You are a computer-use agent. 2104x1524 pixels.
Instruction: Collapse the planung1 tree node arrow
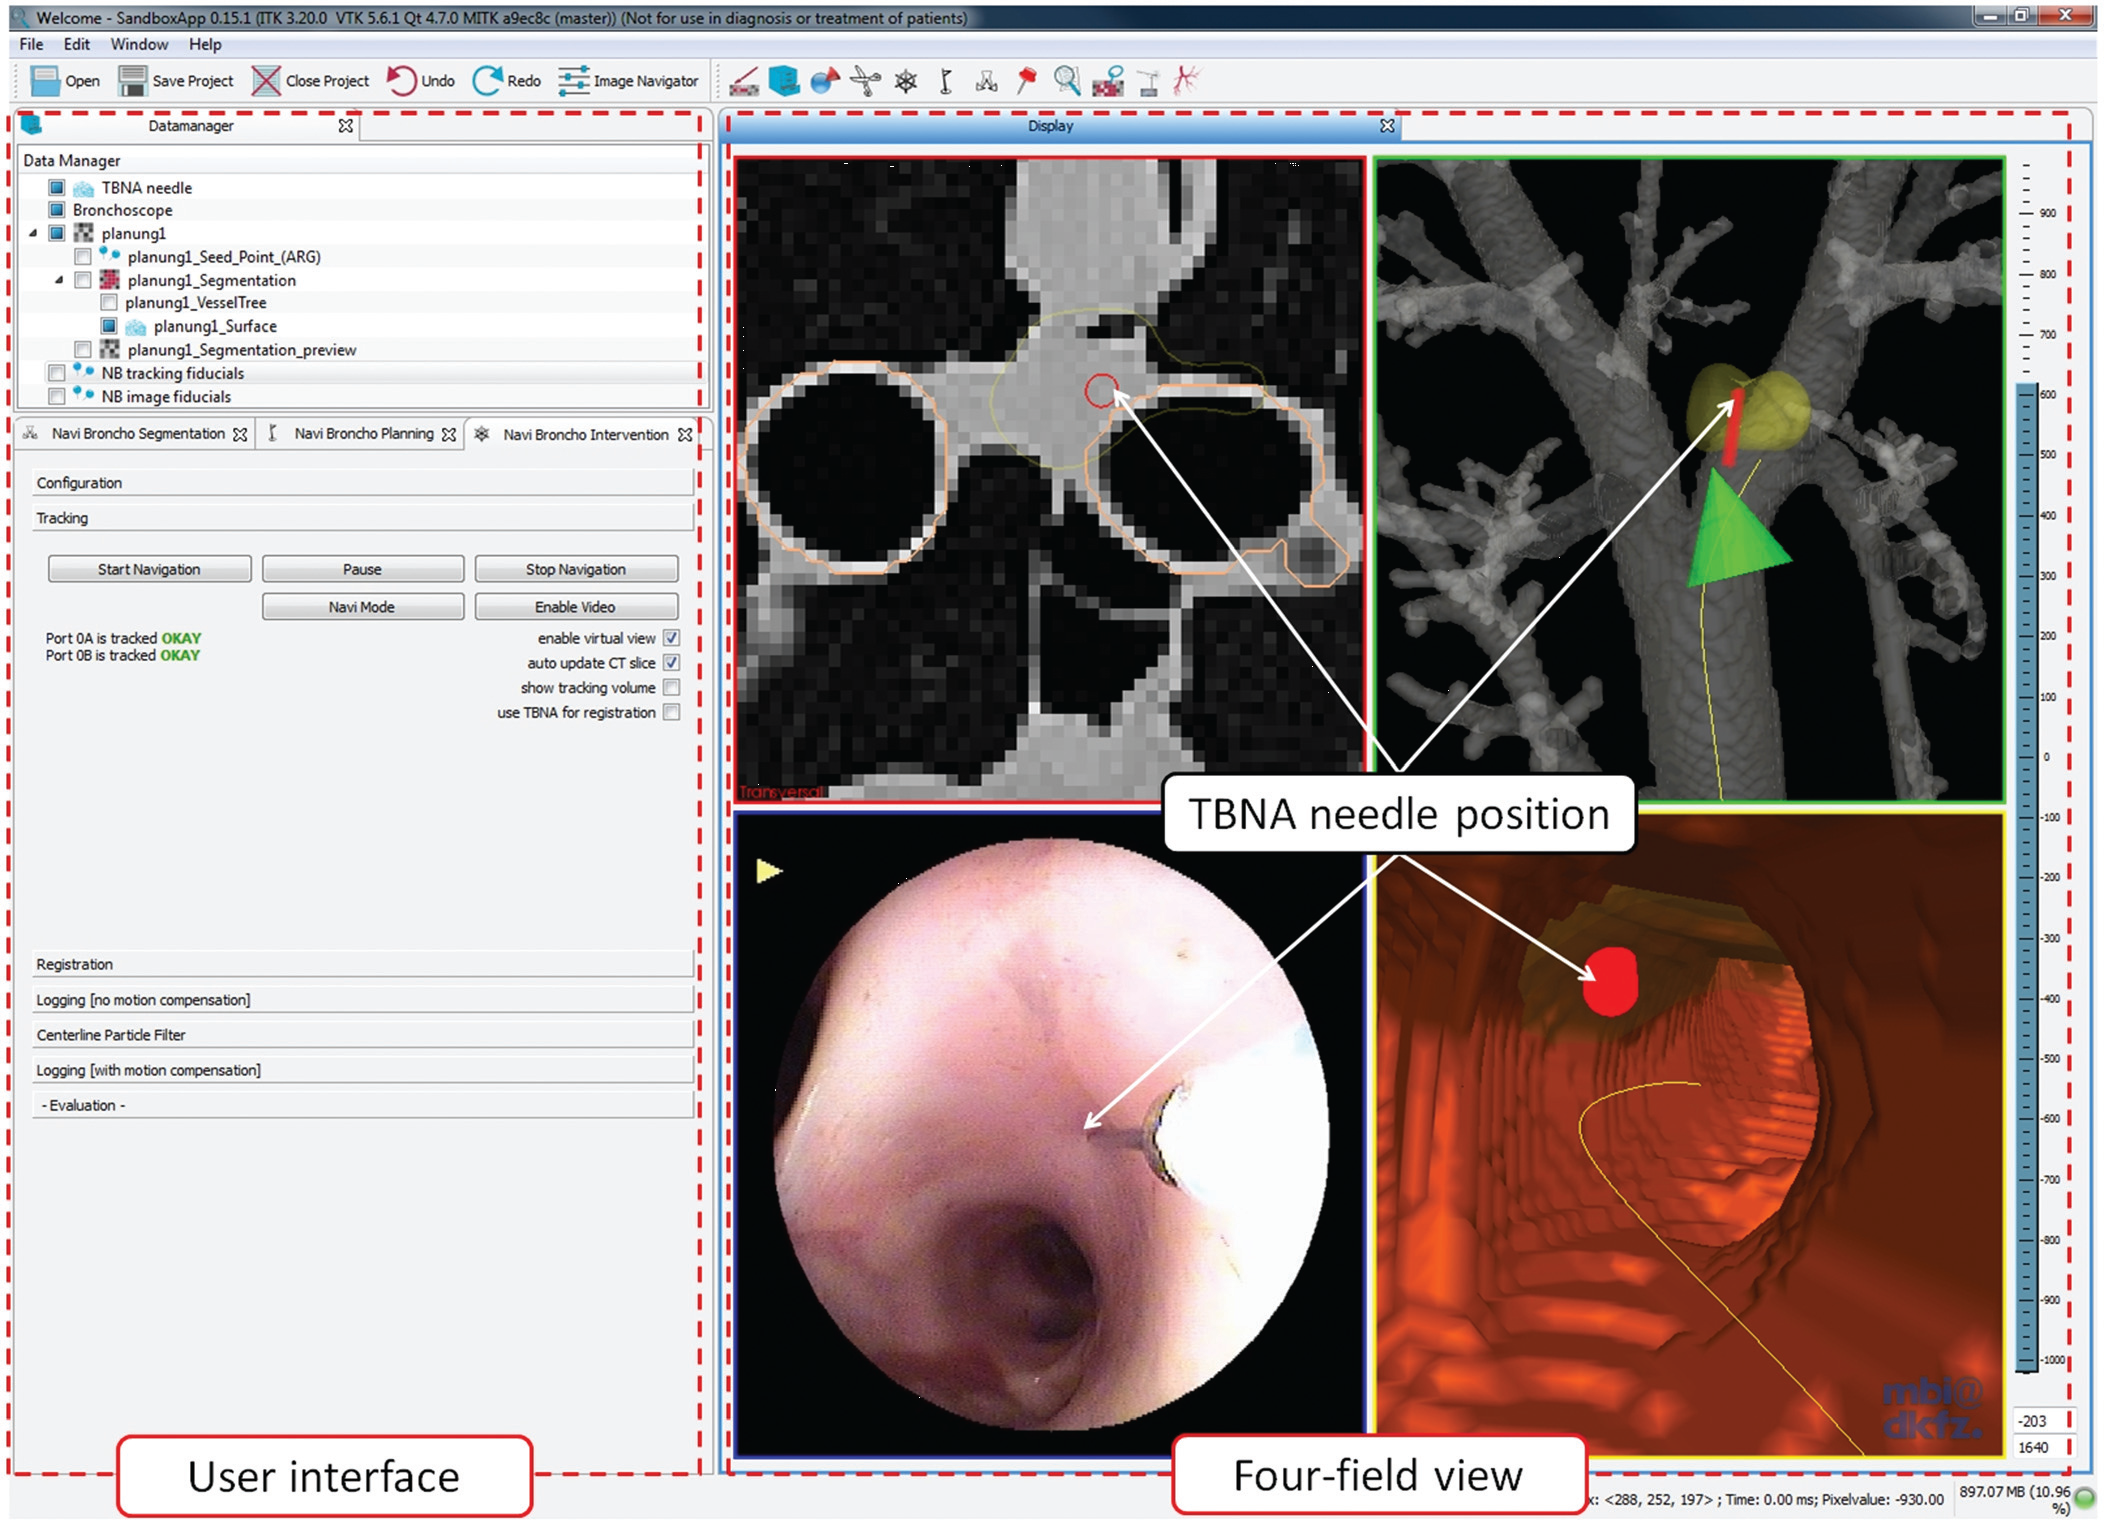click(x=33, y=233)
